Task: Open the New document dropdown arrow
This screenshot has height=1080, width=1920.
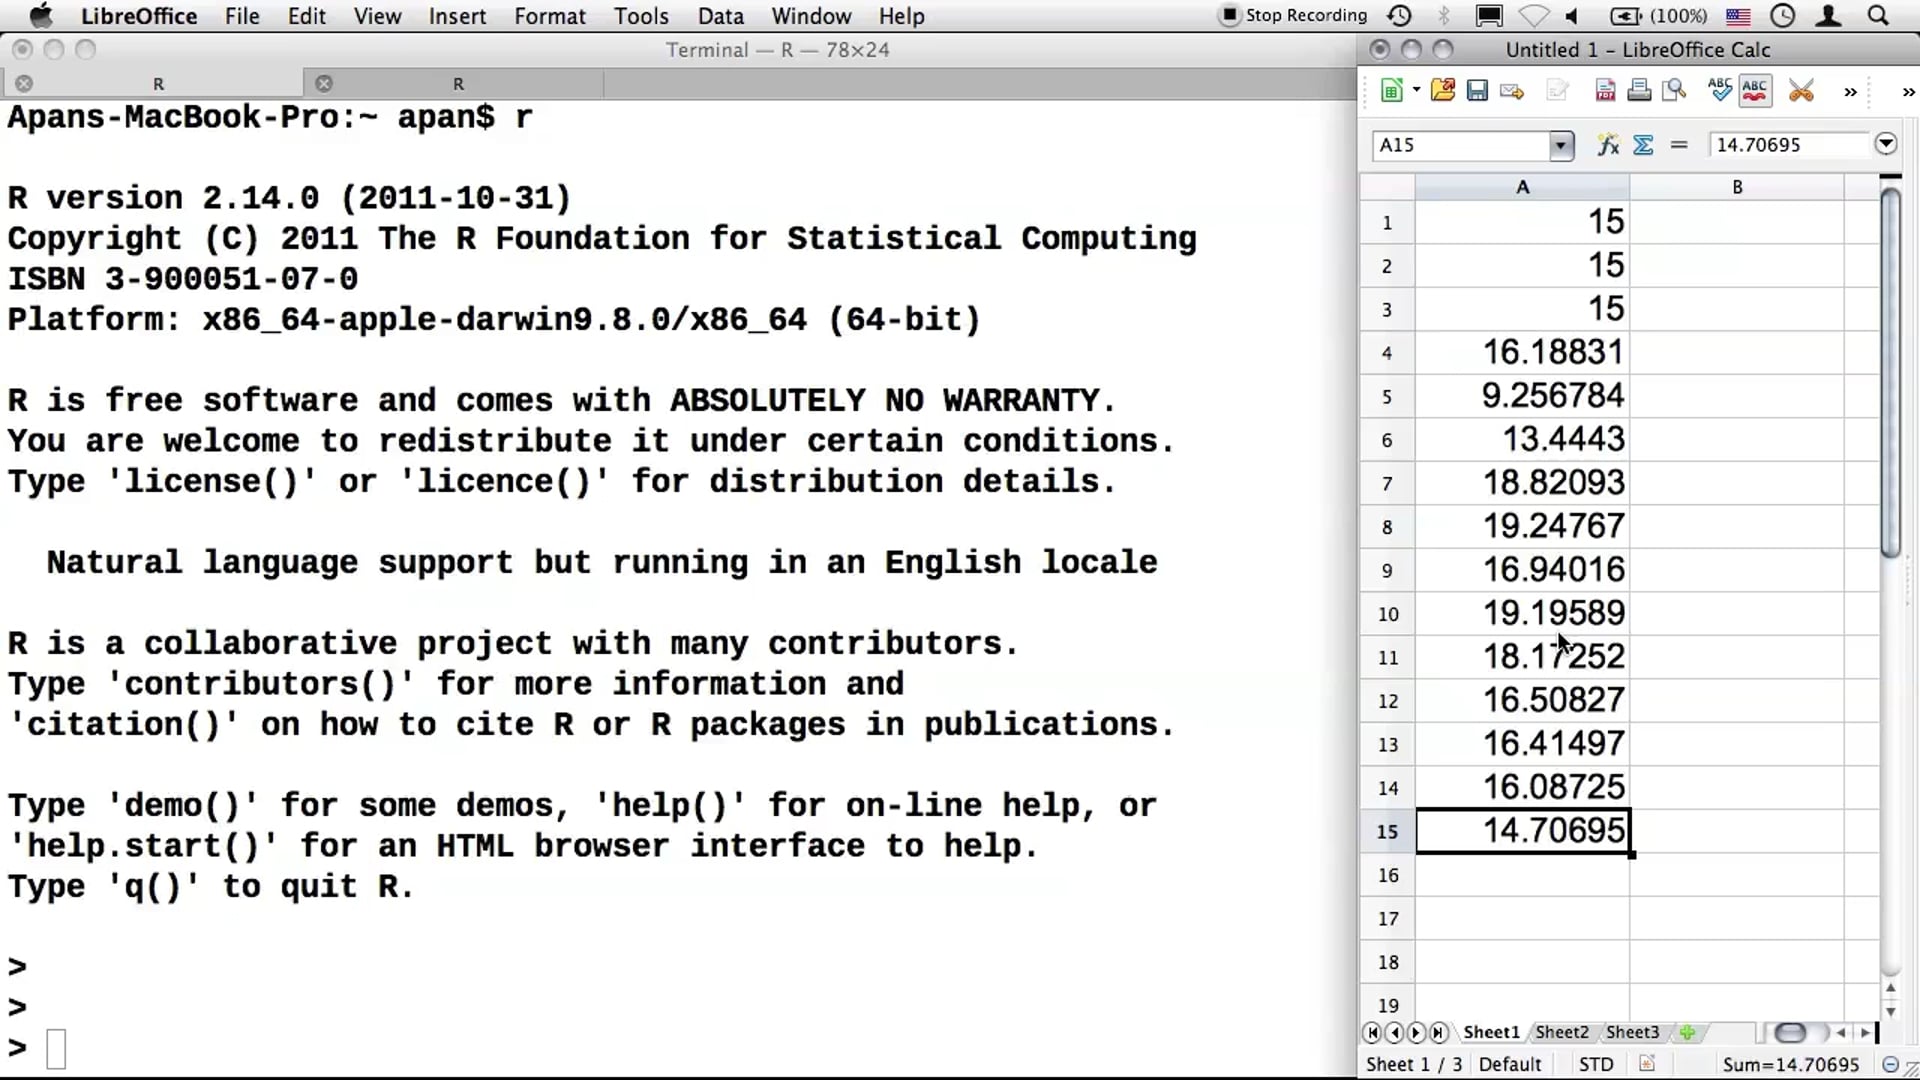Action: (1416, 91)
